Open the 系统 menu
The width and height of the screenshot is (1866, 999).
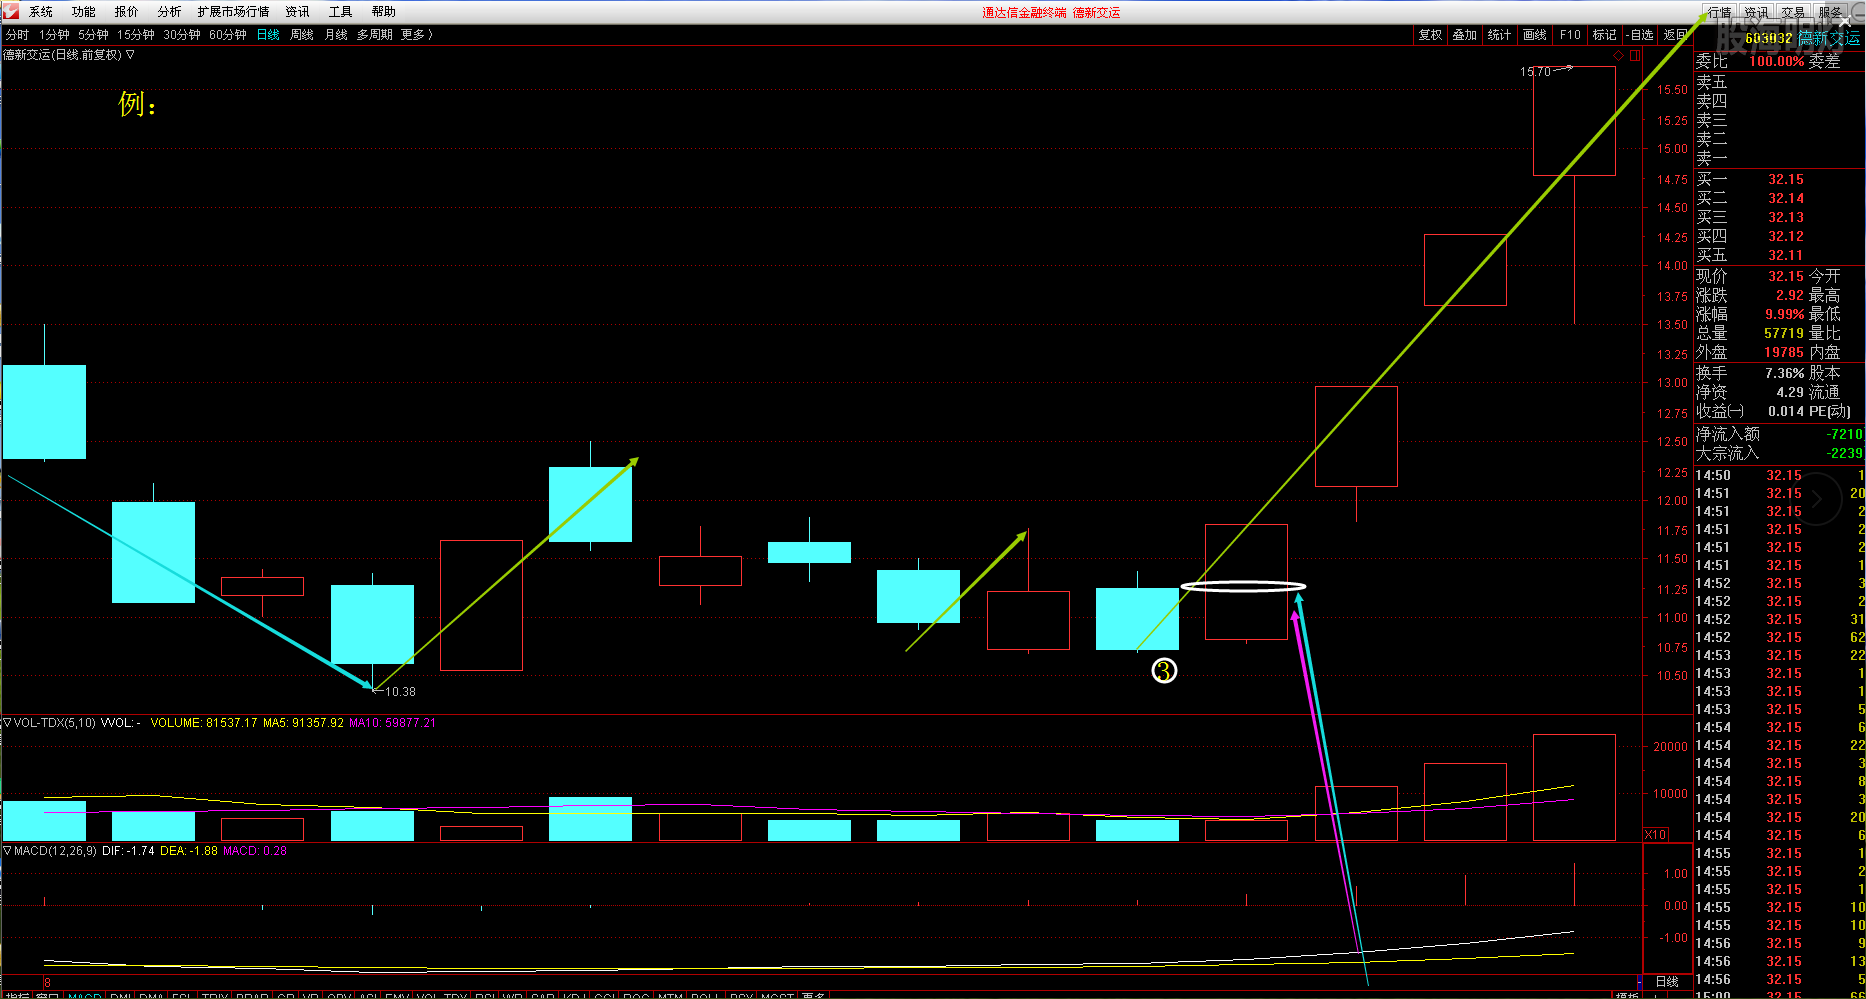[41, 12]
